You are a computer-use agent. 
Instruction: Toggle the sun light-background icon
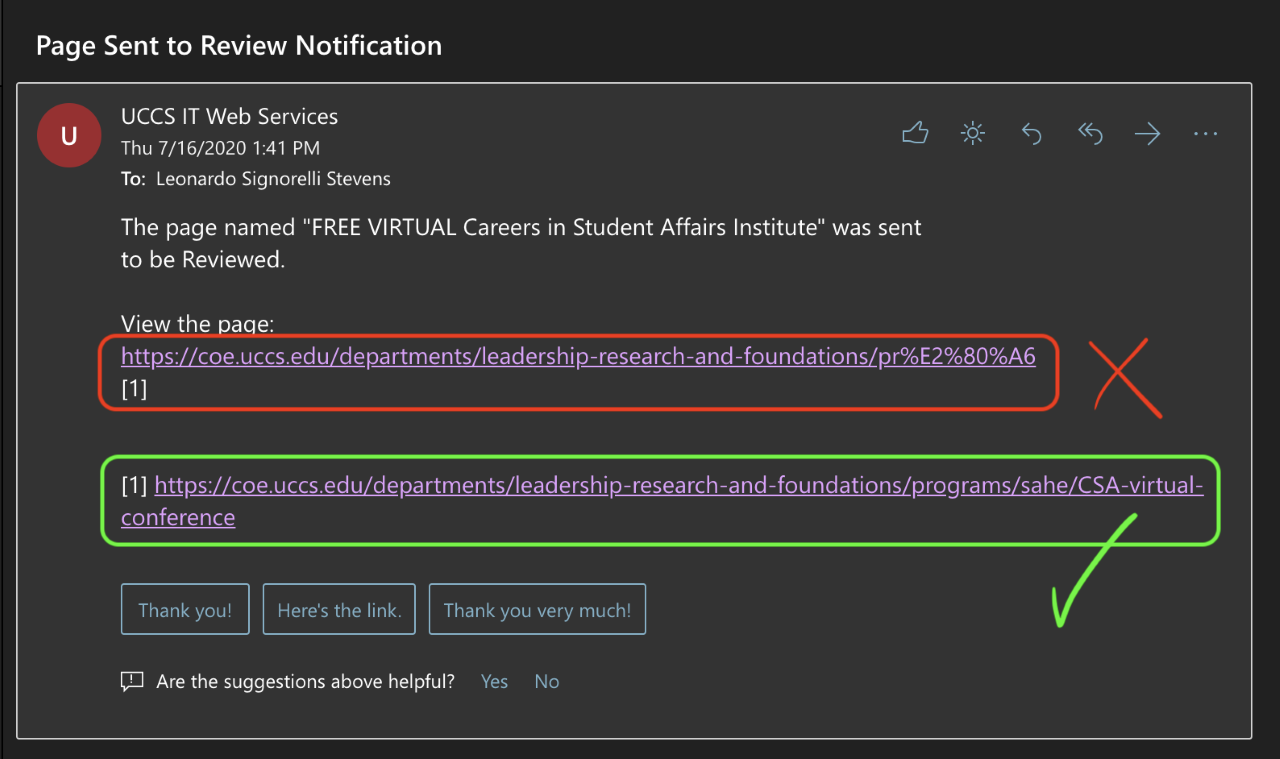point(972,133)
